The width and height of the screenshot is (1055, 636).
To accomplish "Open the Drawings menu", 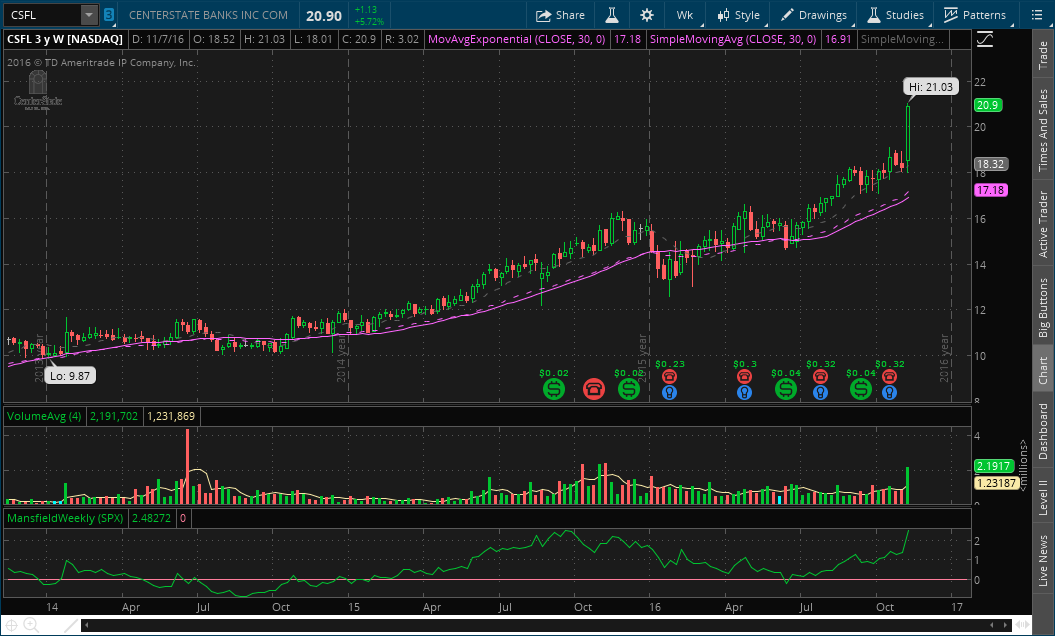I will [x=814, y=15].
